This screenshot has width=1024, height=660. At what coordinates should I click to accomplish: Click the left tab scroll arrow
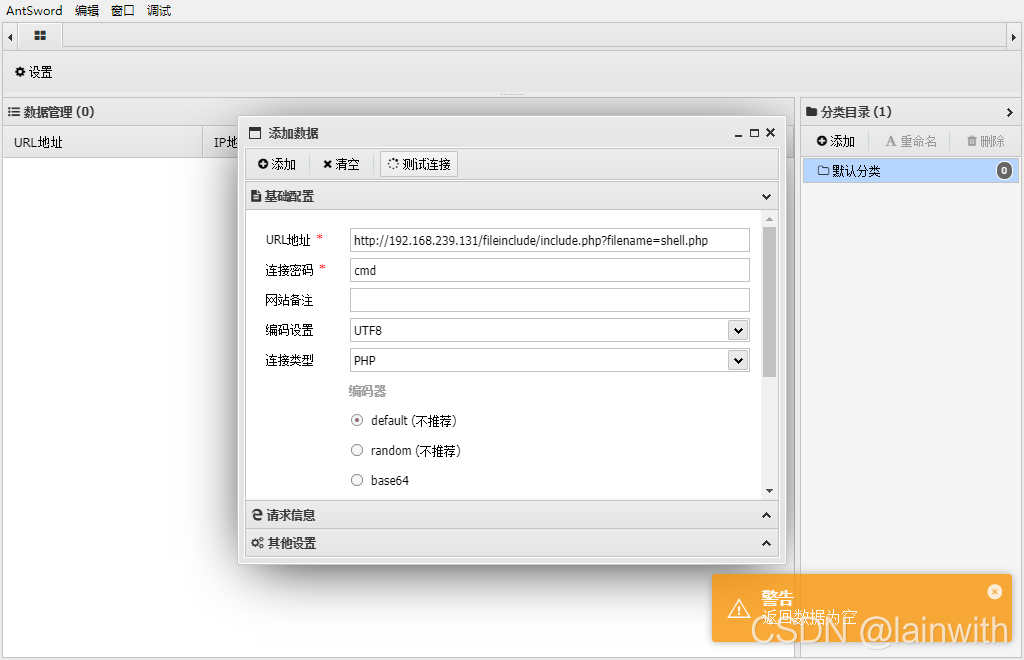[10, 37]
